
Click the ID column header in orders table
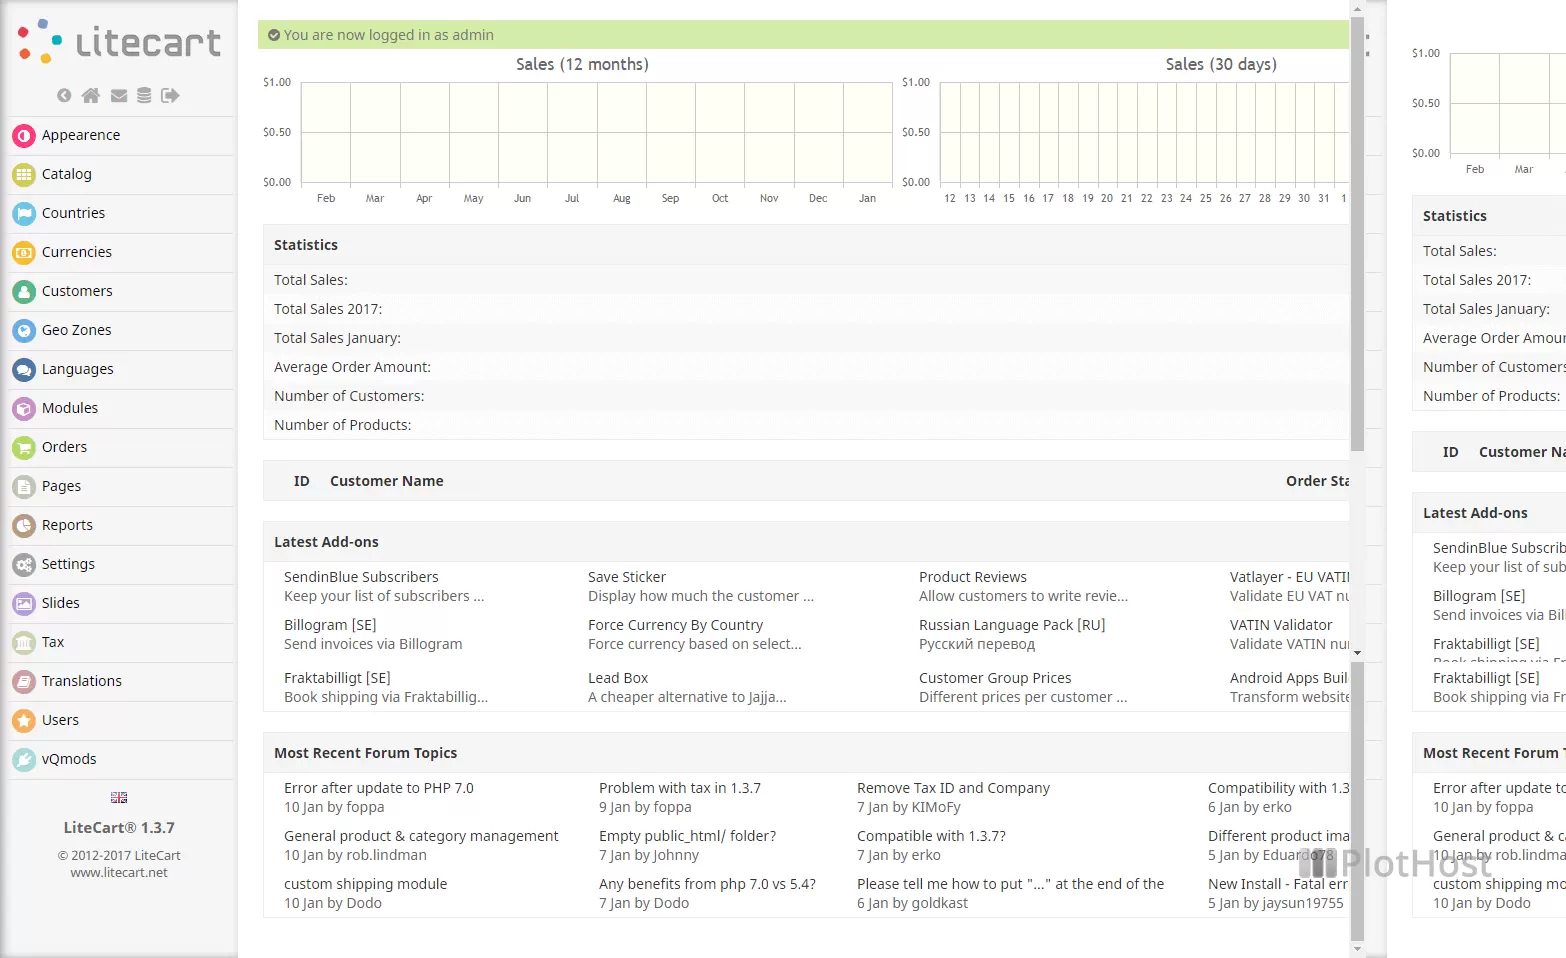(x=302, y=481)
